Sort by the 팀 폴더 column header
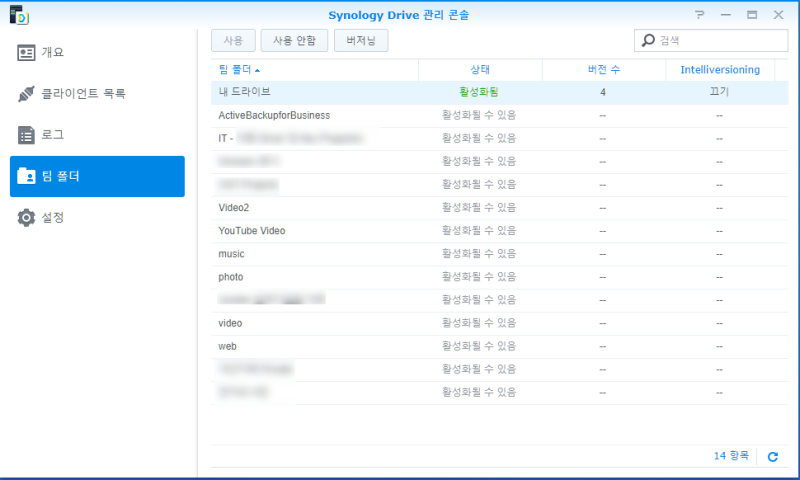 [x=315, y=70]
